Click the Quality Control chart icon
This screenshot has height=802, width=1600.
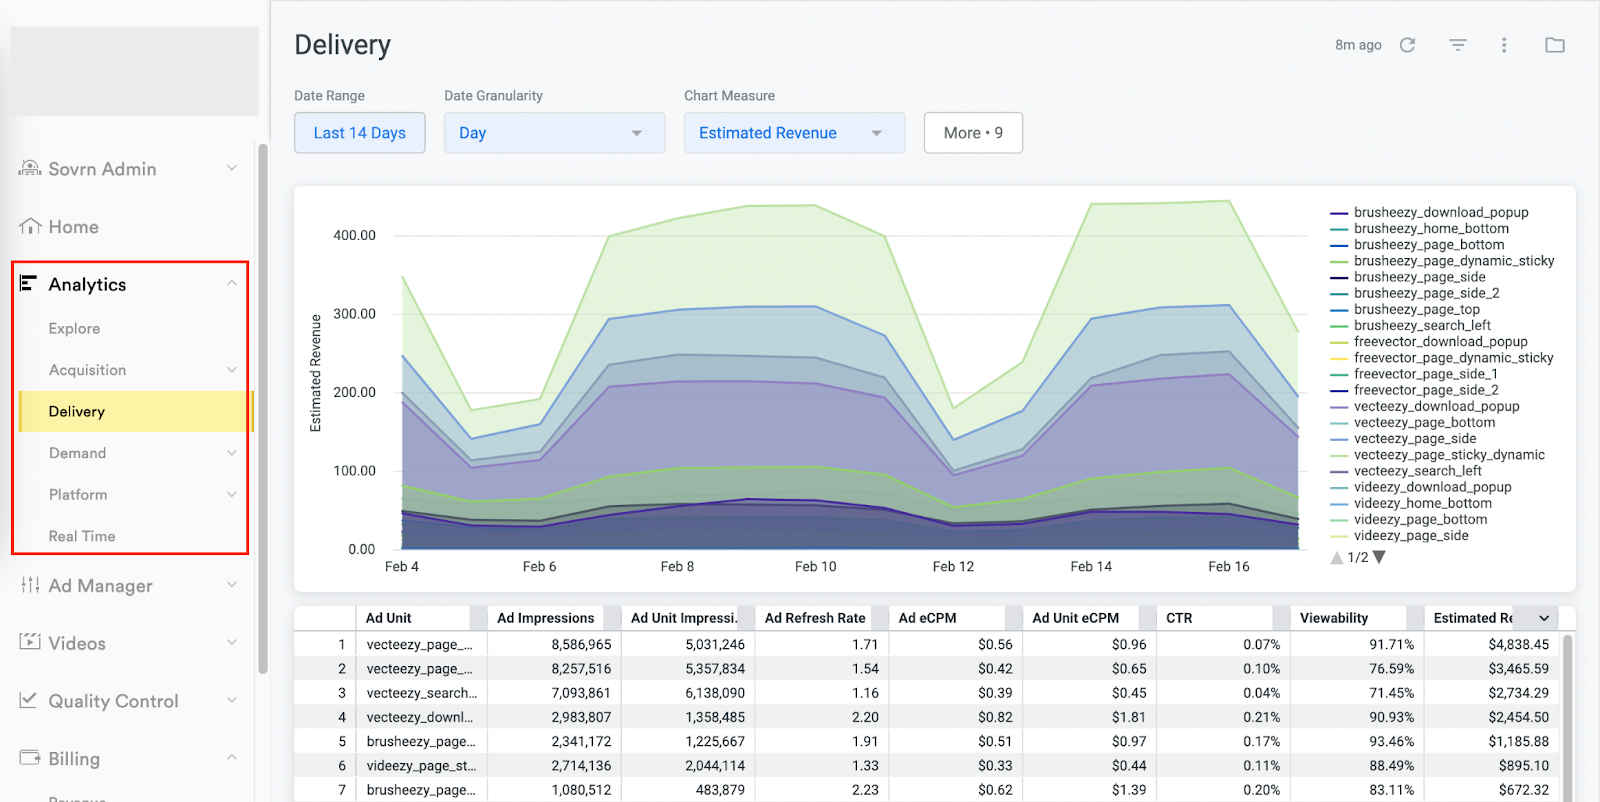(x=30, y=700)
